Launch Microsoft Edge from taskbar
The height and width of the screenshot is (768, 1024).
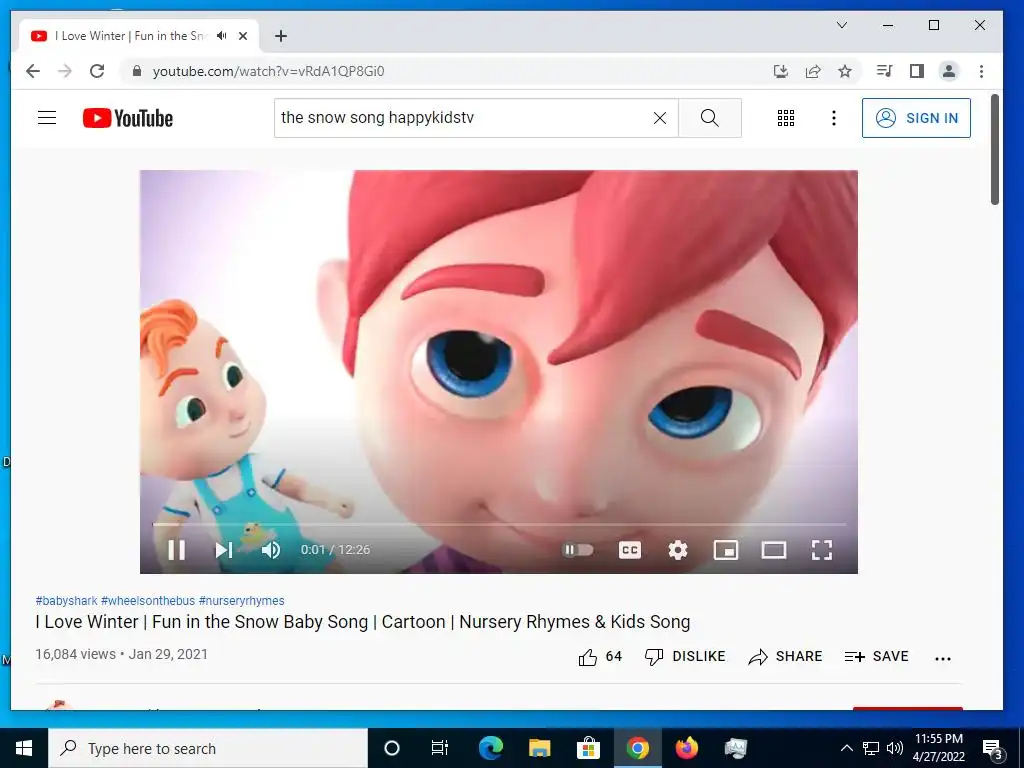tap(490, 748)
